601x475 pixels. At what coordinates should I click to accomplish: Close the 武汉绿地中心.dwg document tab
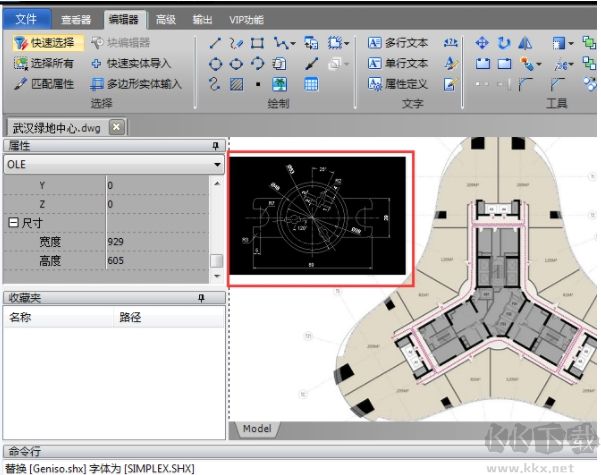(x=116, y=127)
